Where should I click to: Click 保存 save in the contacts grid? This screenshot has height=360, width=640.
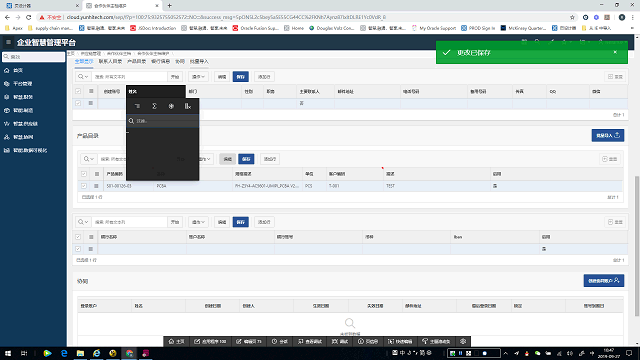(x=241, y=77)
